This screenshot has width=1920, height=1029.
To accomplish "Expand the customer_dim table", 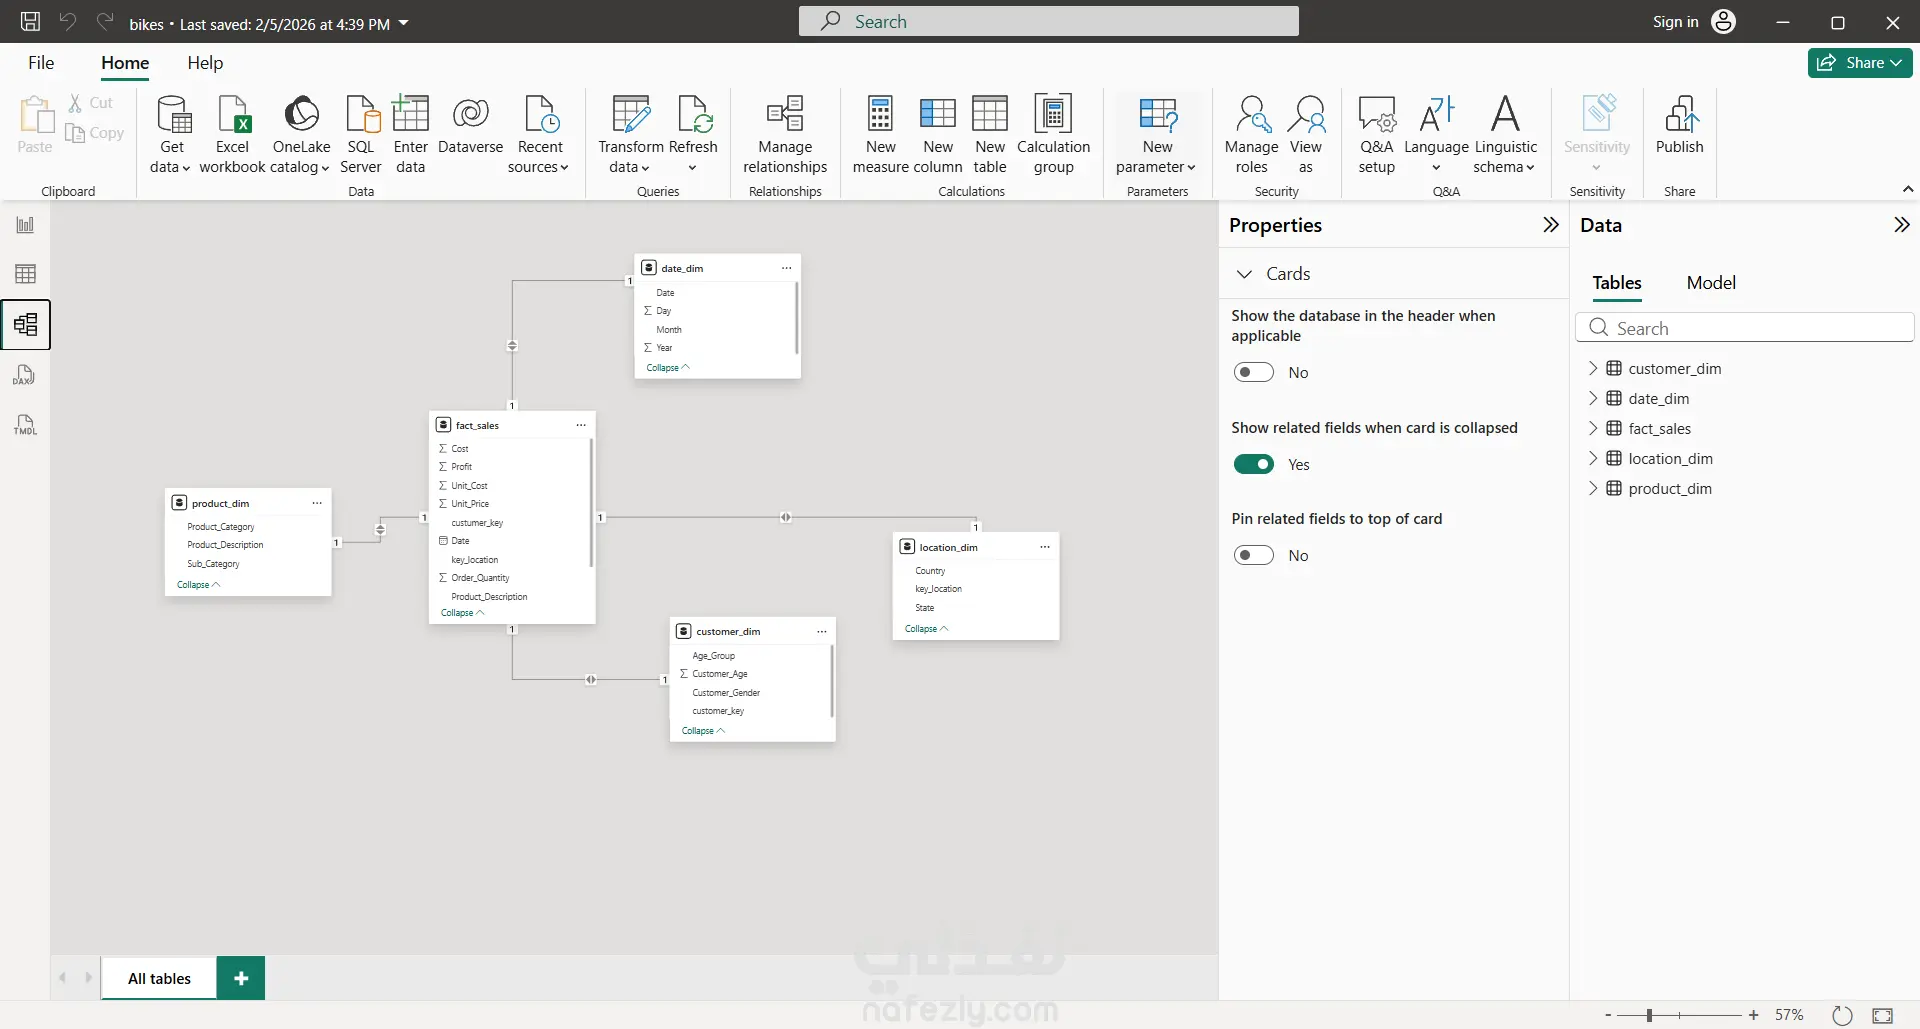I will [1593, 368].
